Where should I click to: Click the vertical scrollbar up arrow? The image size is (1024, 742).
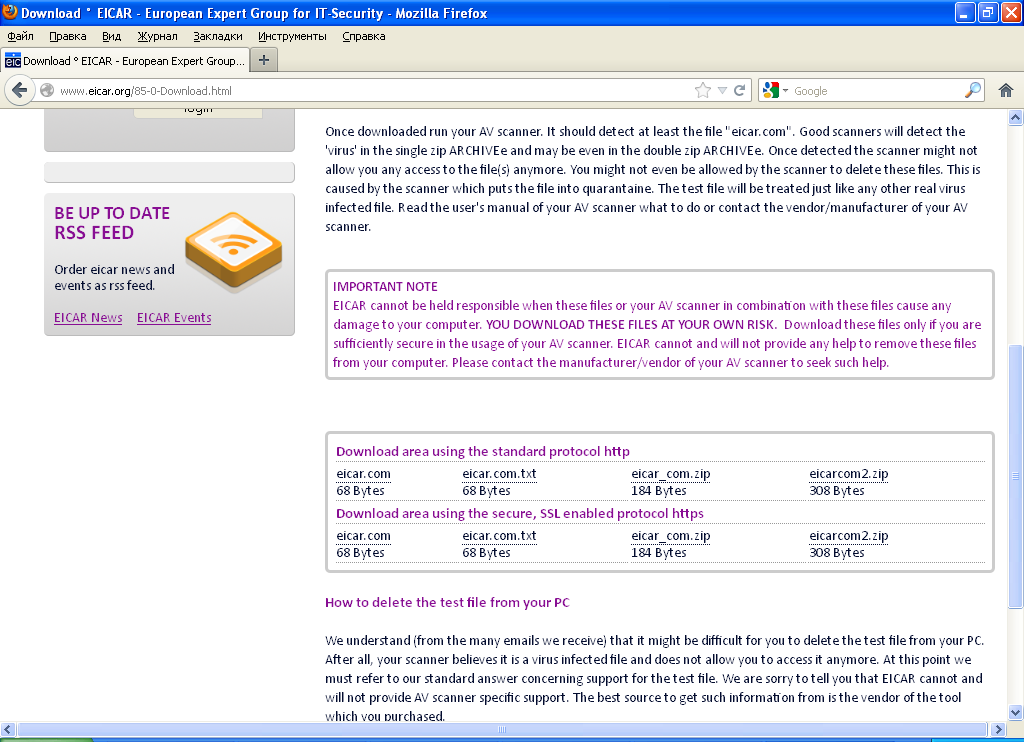[1016, 118]
